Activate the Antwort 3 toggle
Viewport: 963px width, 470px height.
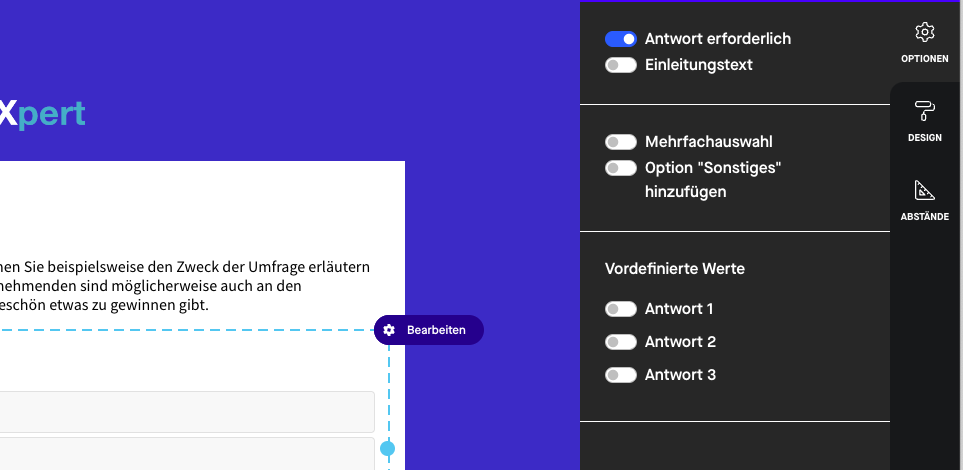pos(621,375)
